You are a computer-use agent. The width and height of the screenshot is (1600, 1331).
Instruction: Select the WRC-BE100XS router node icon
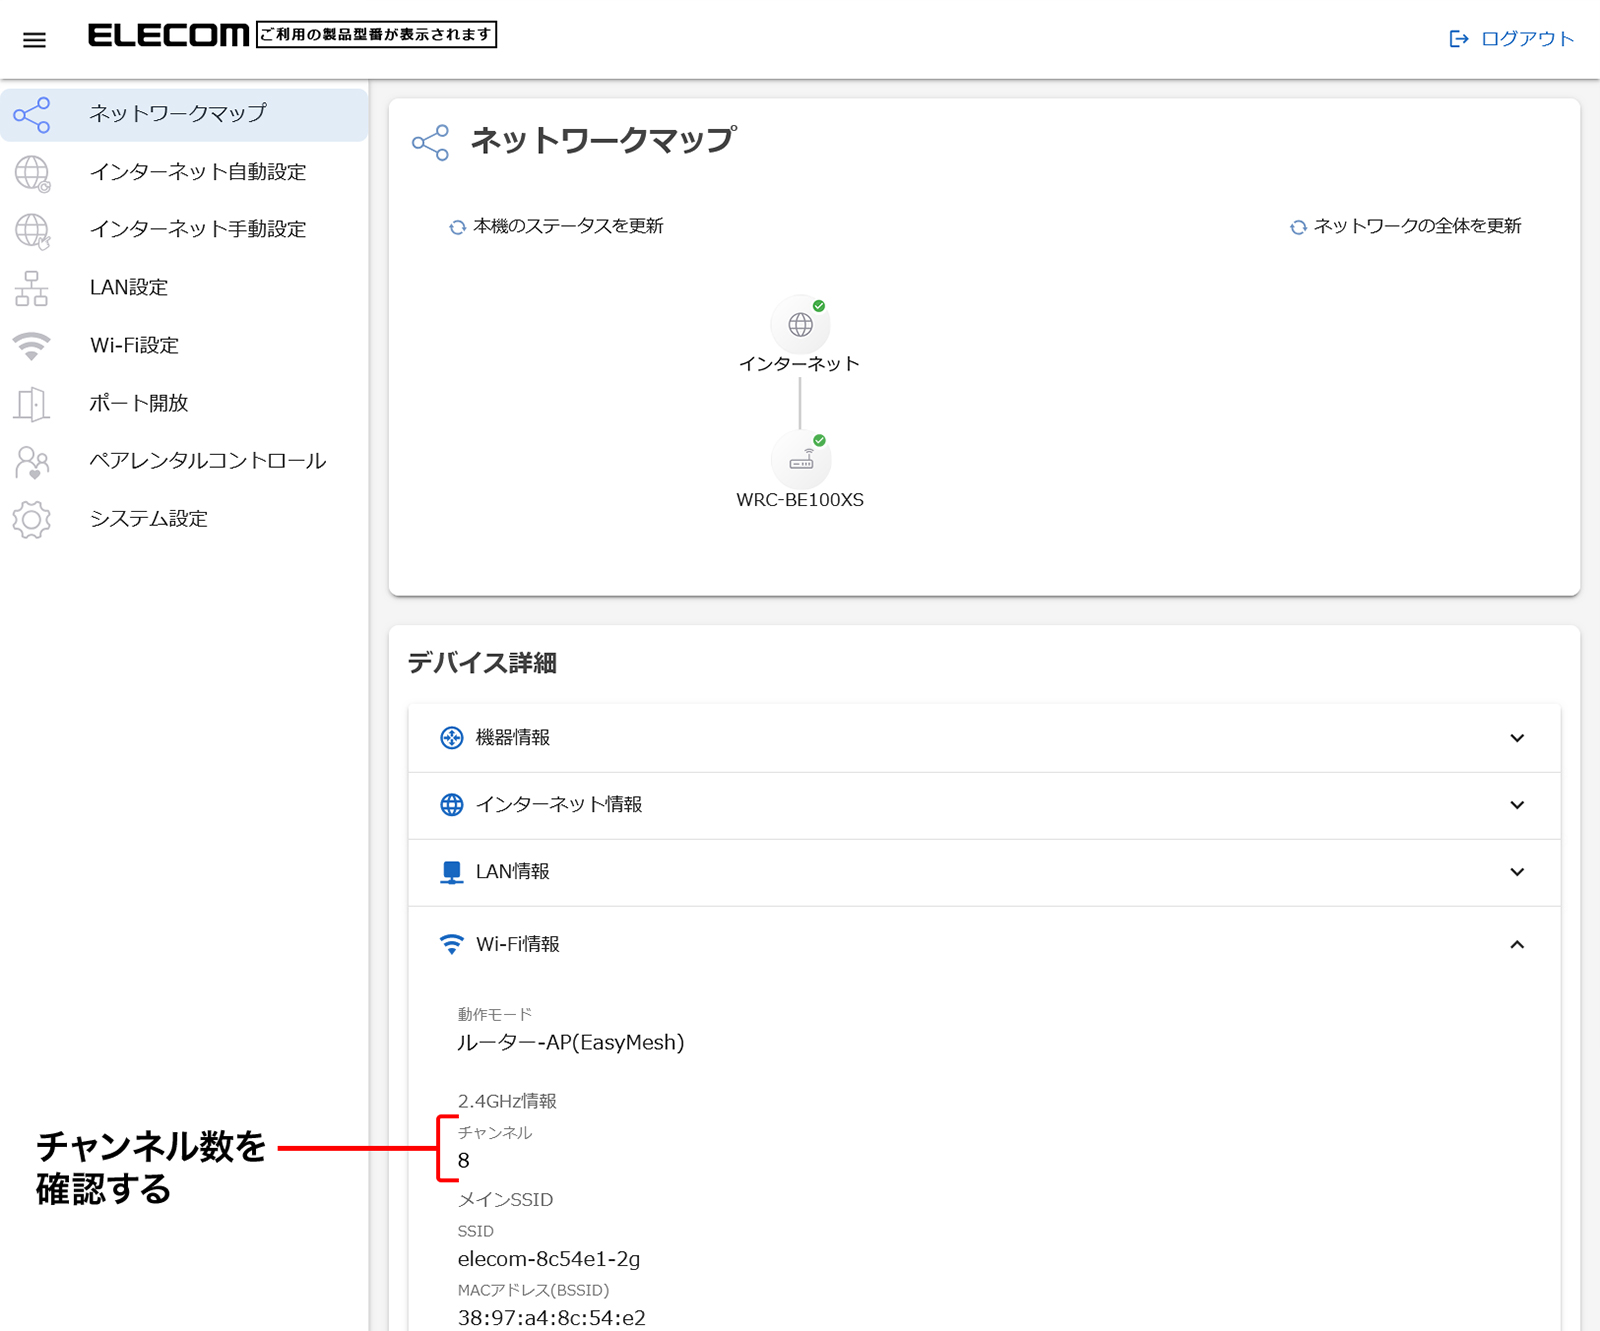[800, 460]
